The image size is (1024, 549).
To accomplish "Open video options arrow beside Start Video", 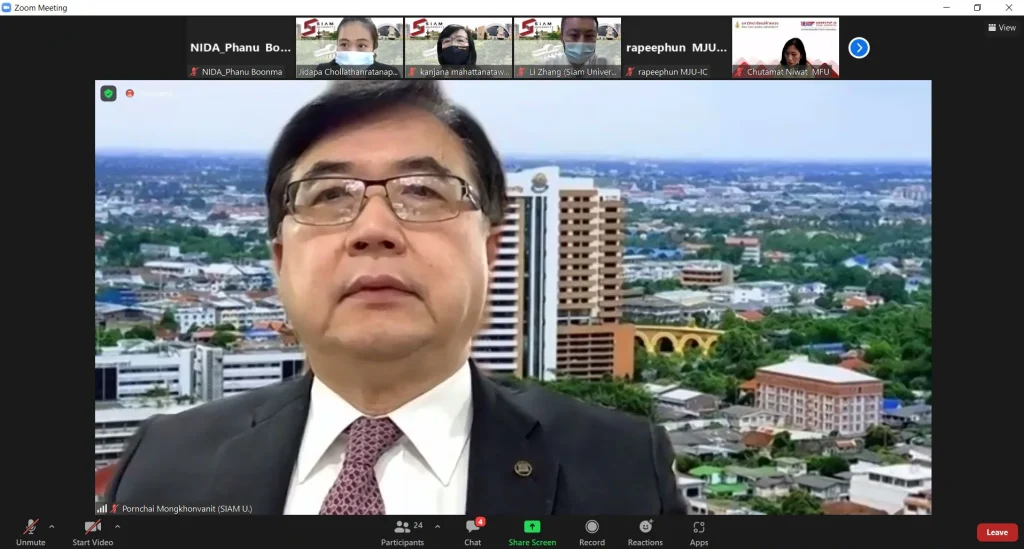I will tap(118, 526).
